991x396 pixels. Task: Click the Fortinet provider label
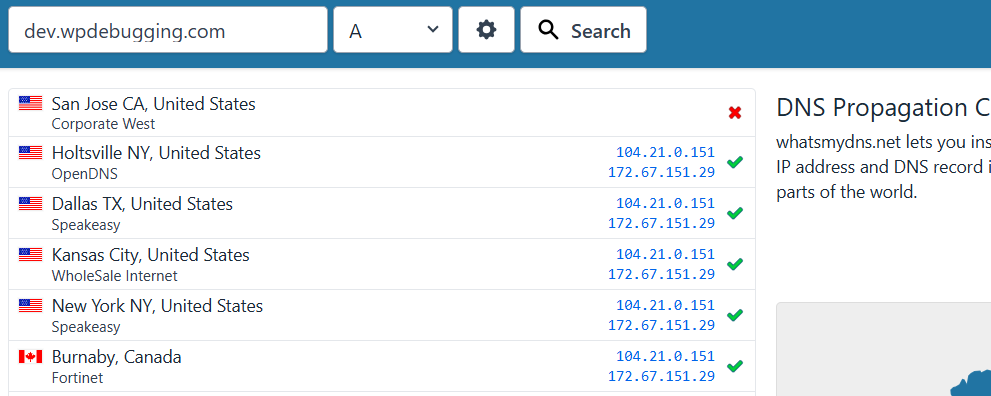[x=77, y=378]
